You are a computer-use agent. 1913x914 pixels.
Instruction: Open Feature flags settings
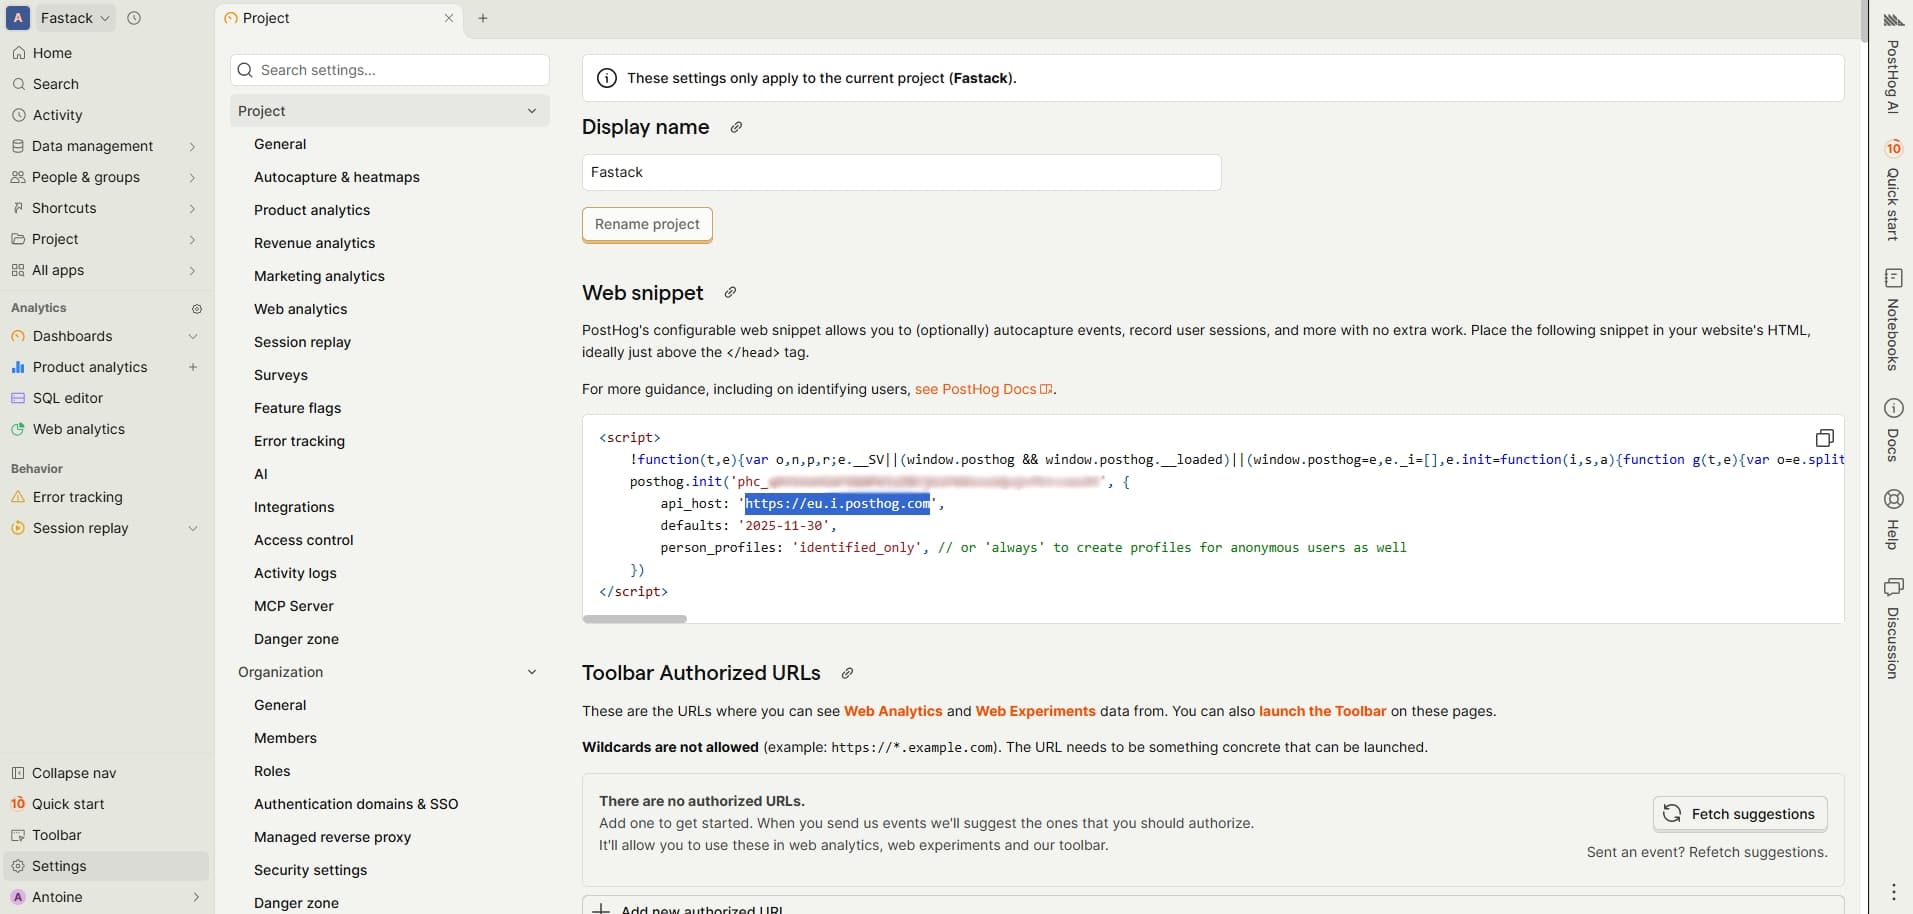[298, 408]
